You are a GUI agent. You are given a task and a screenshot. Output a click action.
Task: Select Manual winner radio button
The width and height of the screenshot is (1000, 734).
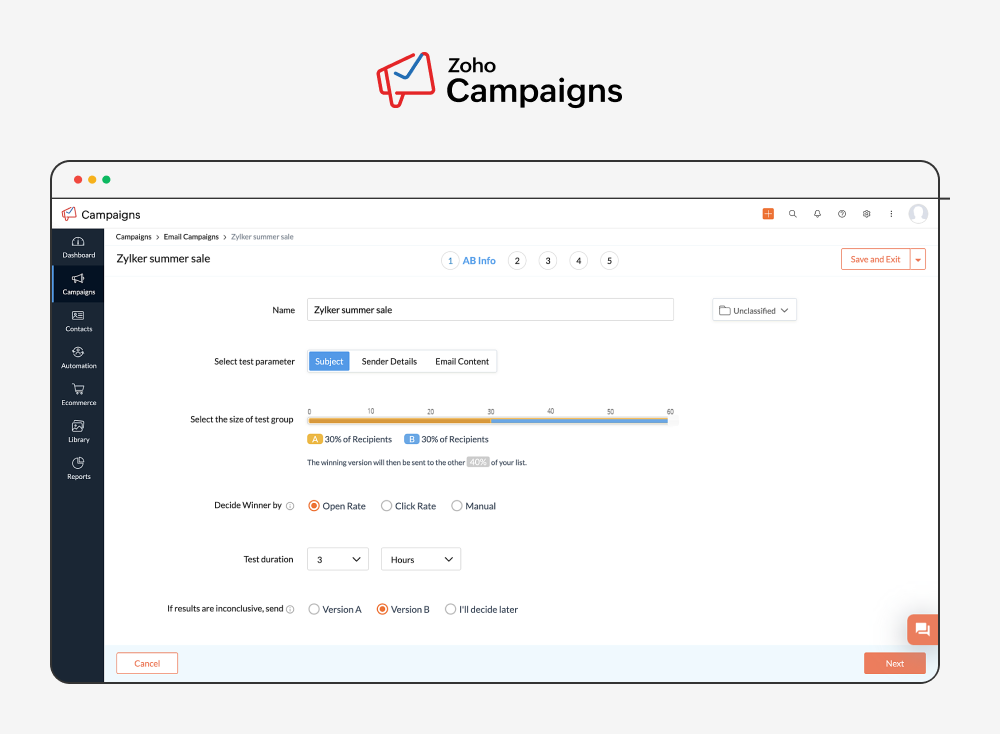457,506
